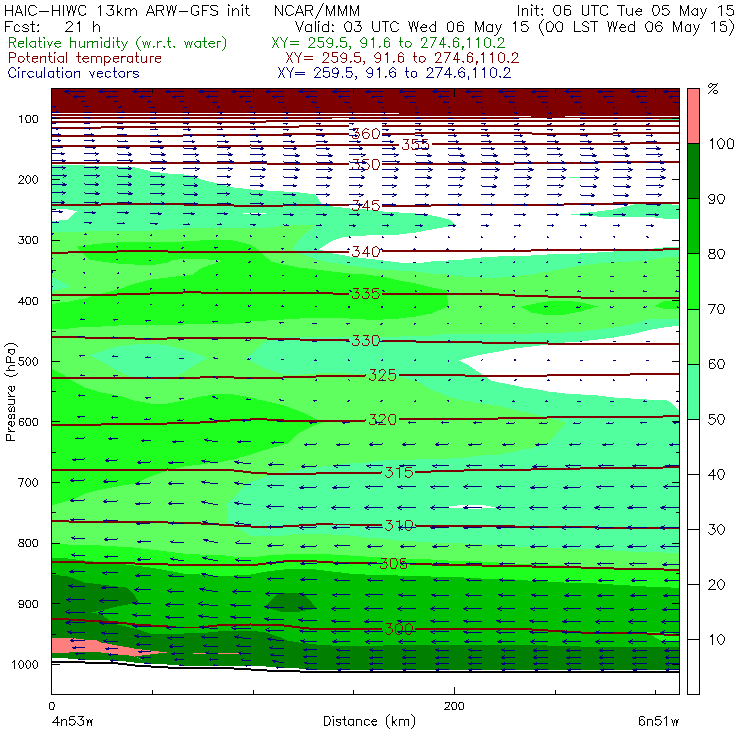Image resolution: width=740 pixels, height=740 pixels.
Task: Click the 'Pressure (hPa)' vertical axis title
Action: pos(10,391)
